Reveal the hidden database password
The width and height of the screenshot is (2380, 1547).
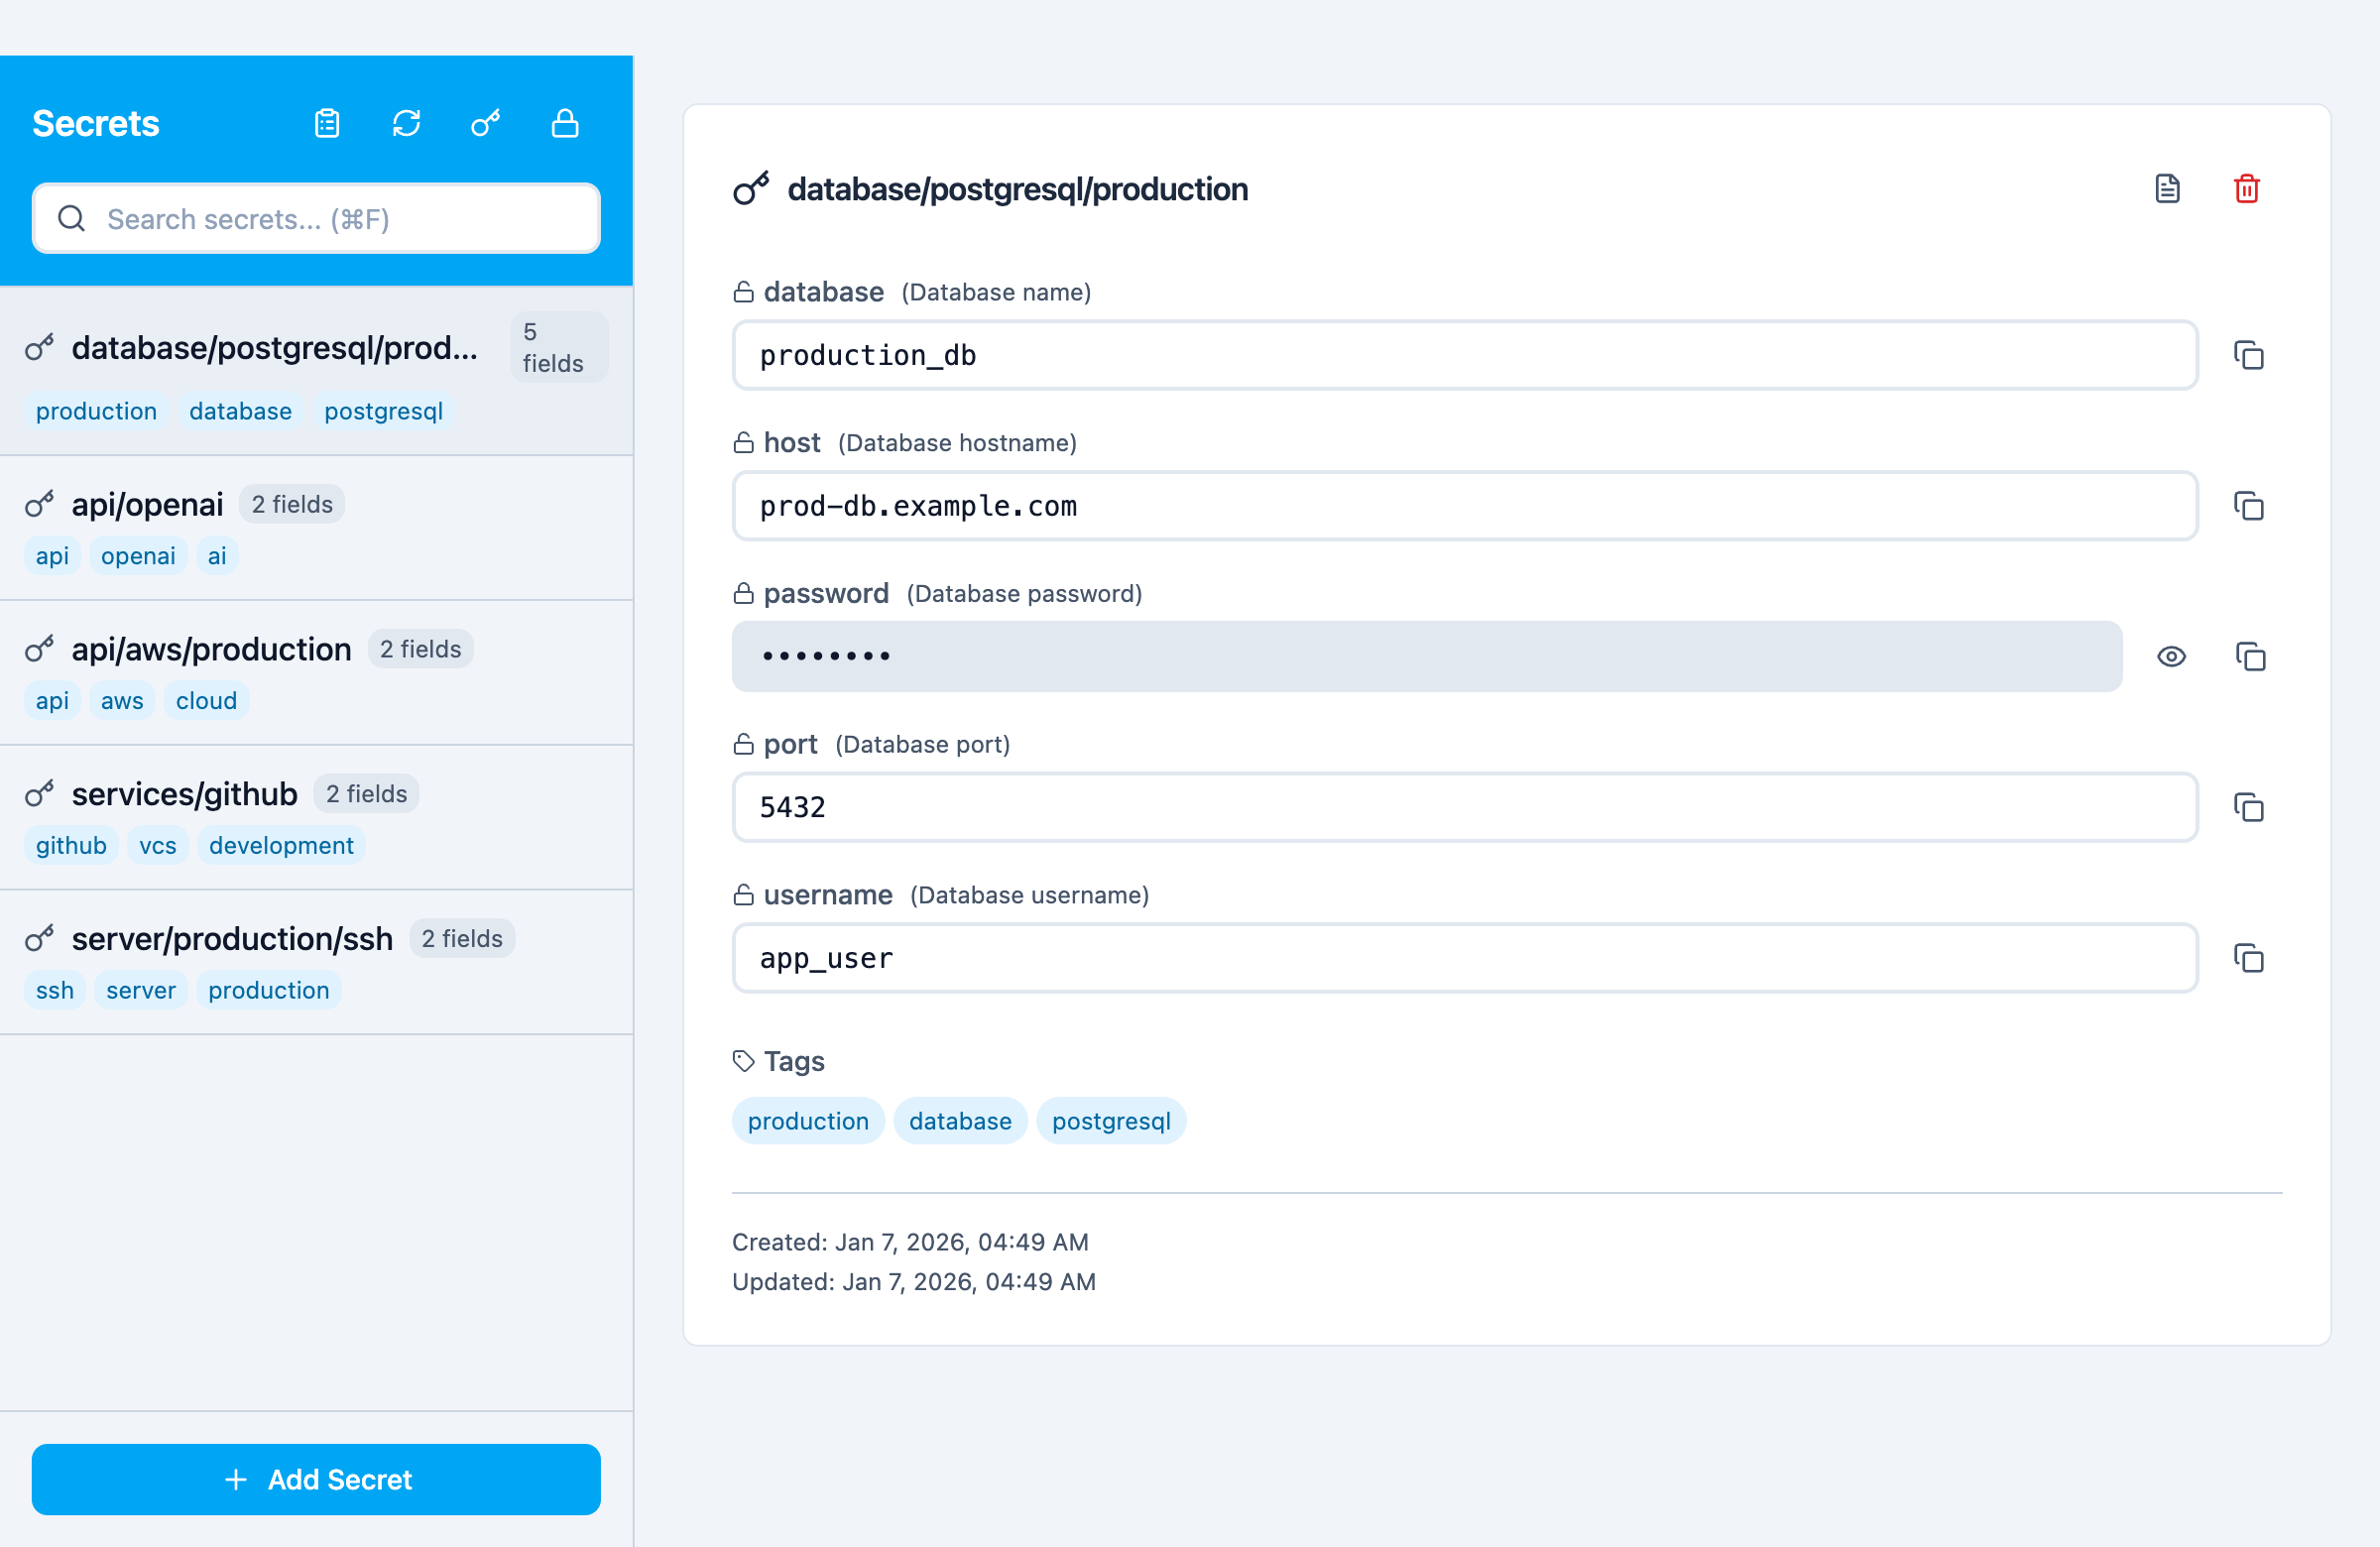(2172, 656)
